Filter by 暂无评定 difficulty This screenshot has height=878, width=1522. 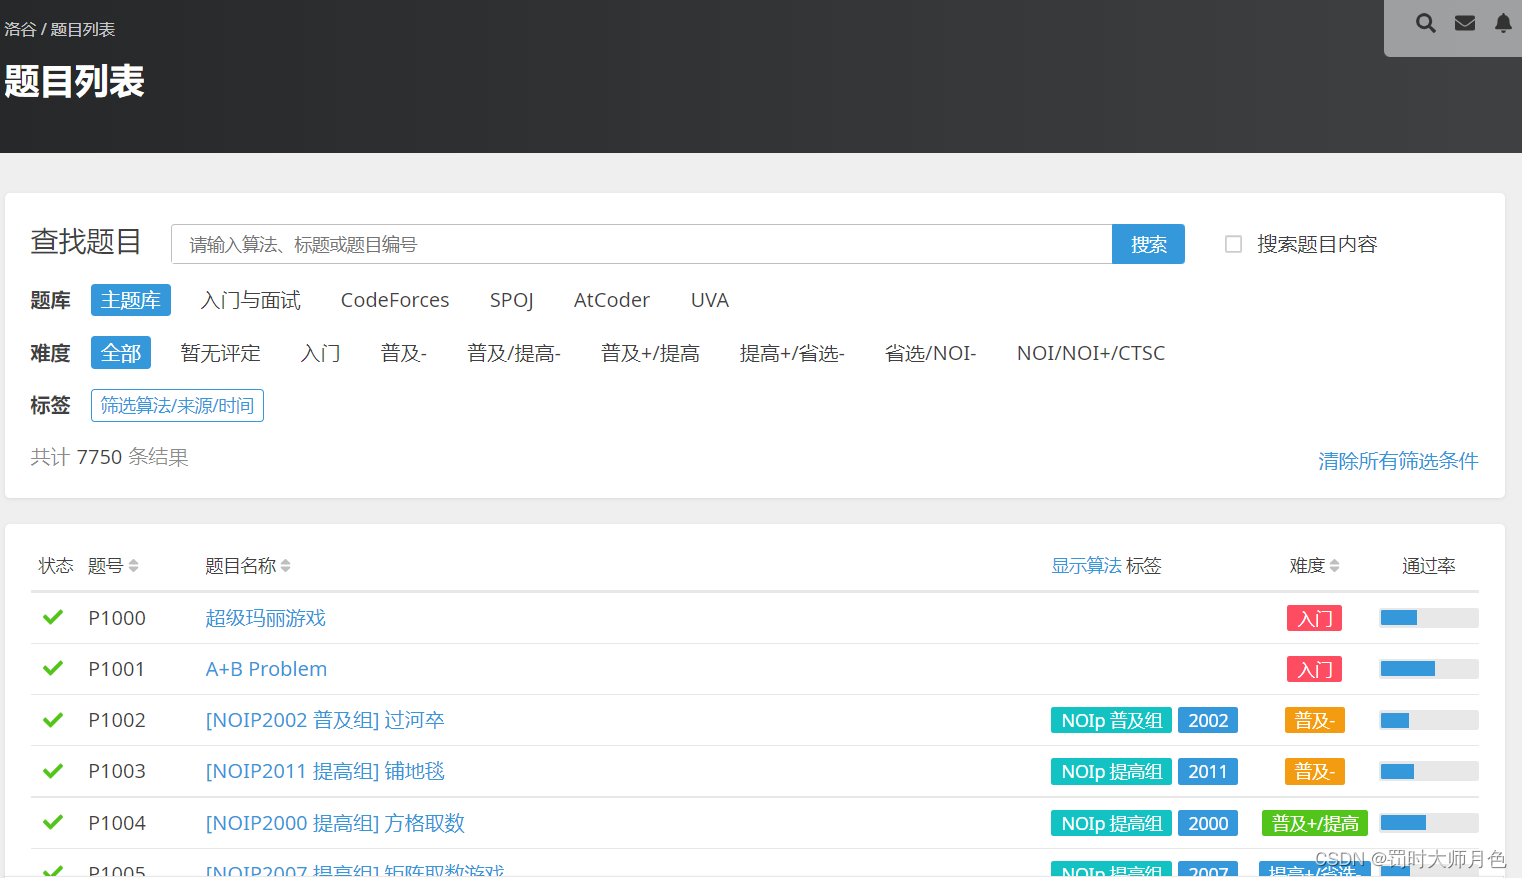(x=220, y=353)
